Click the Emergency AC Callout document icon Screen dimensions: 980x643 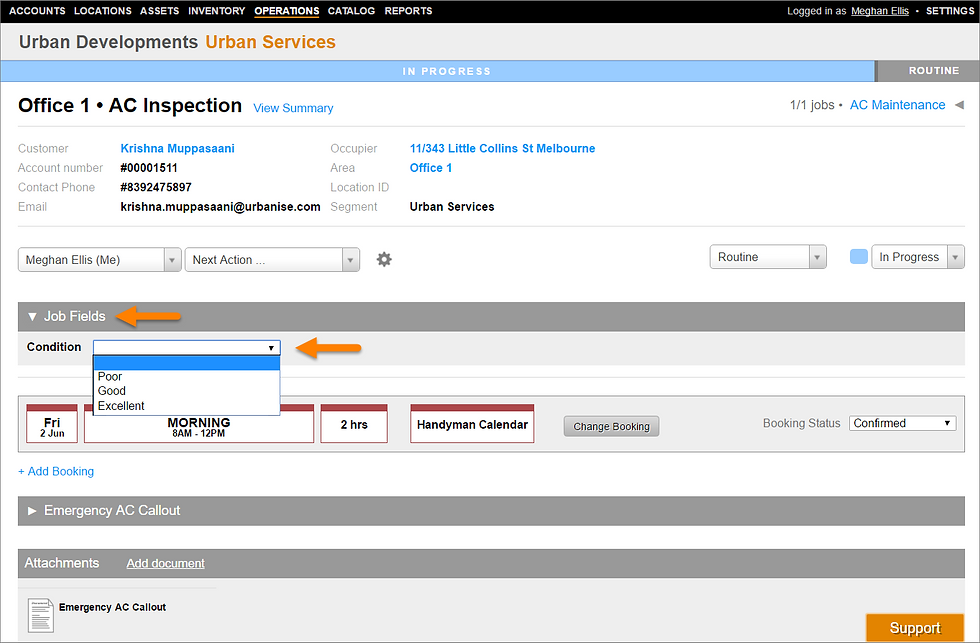[41, 616]
